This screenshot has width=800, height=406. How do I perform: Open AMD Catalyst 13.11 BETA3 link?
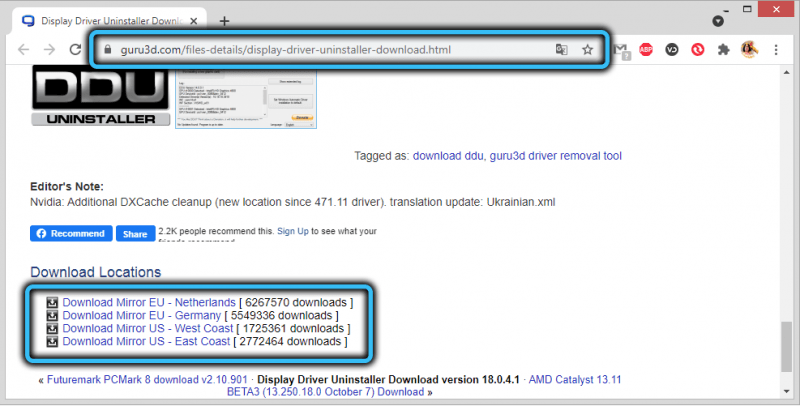[x=424, y=386]
